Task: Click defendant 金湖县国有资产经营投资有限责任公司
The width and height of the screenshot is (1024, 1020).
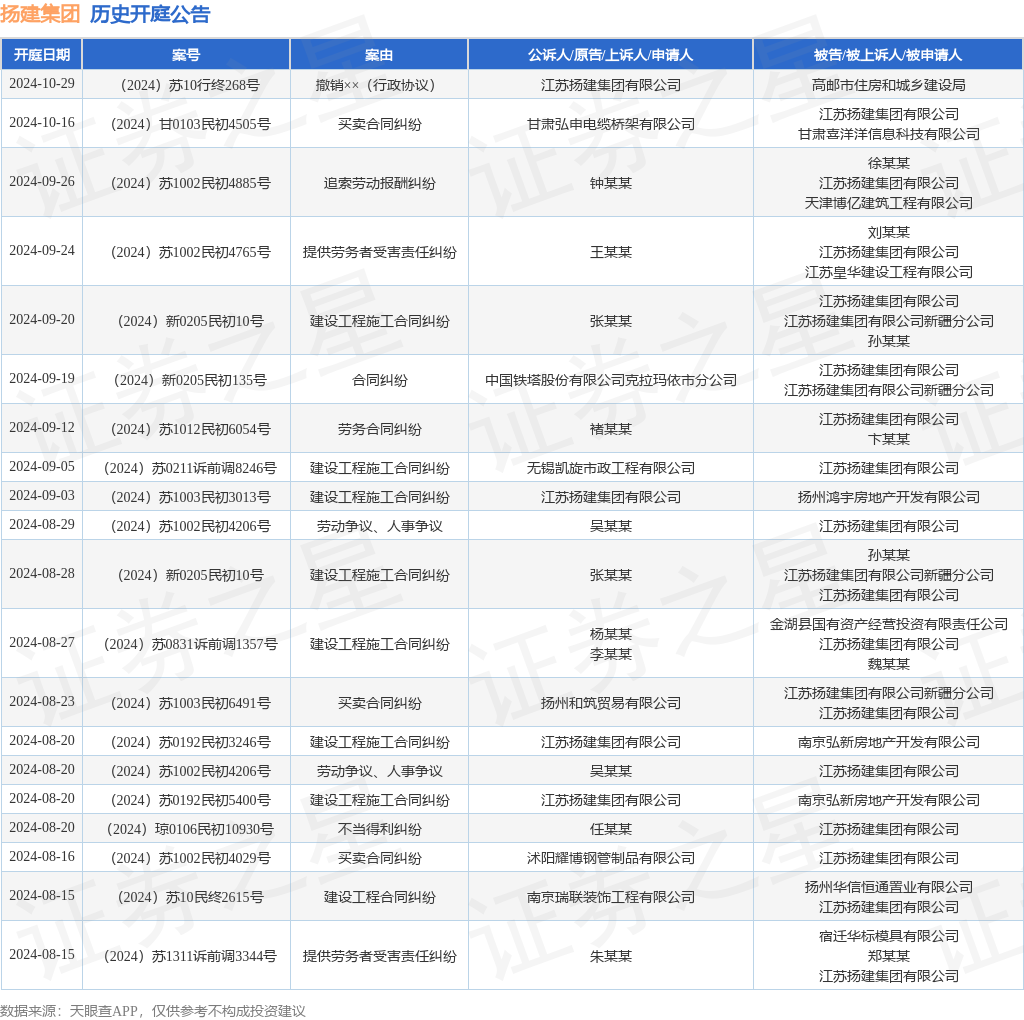Action: click(x=888, y=624)
